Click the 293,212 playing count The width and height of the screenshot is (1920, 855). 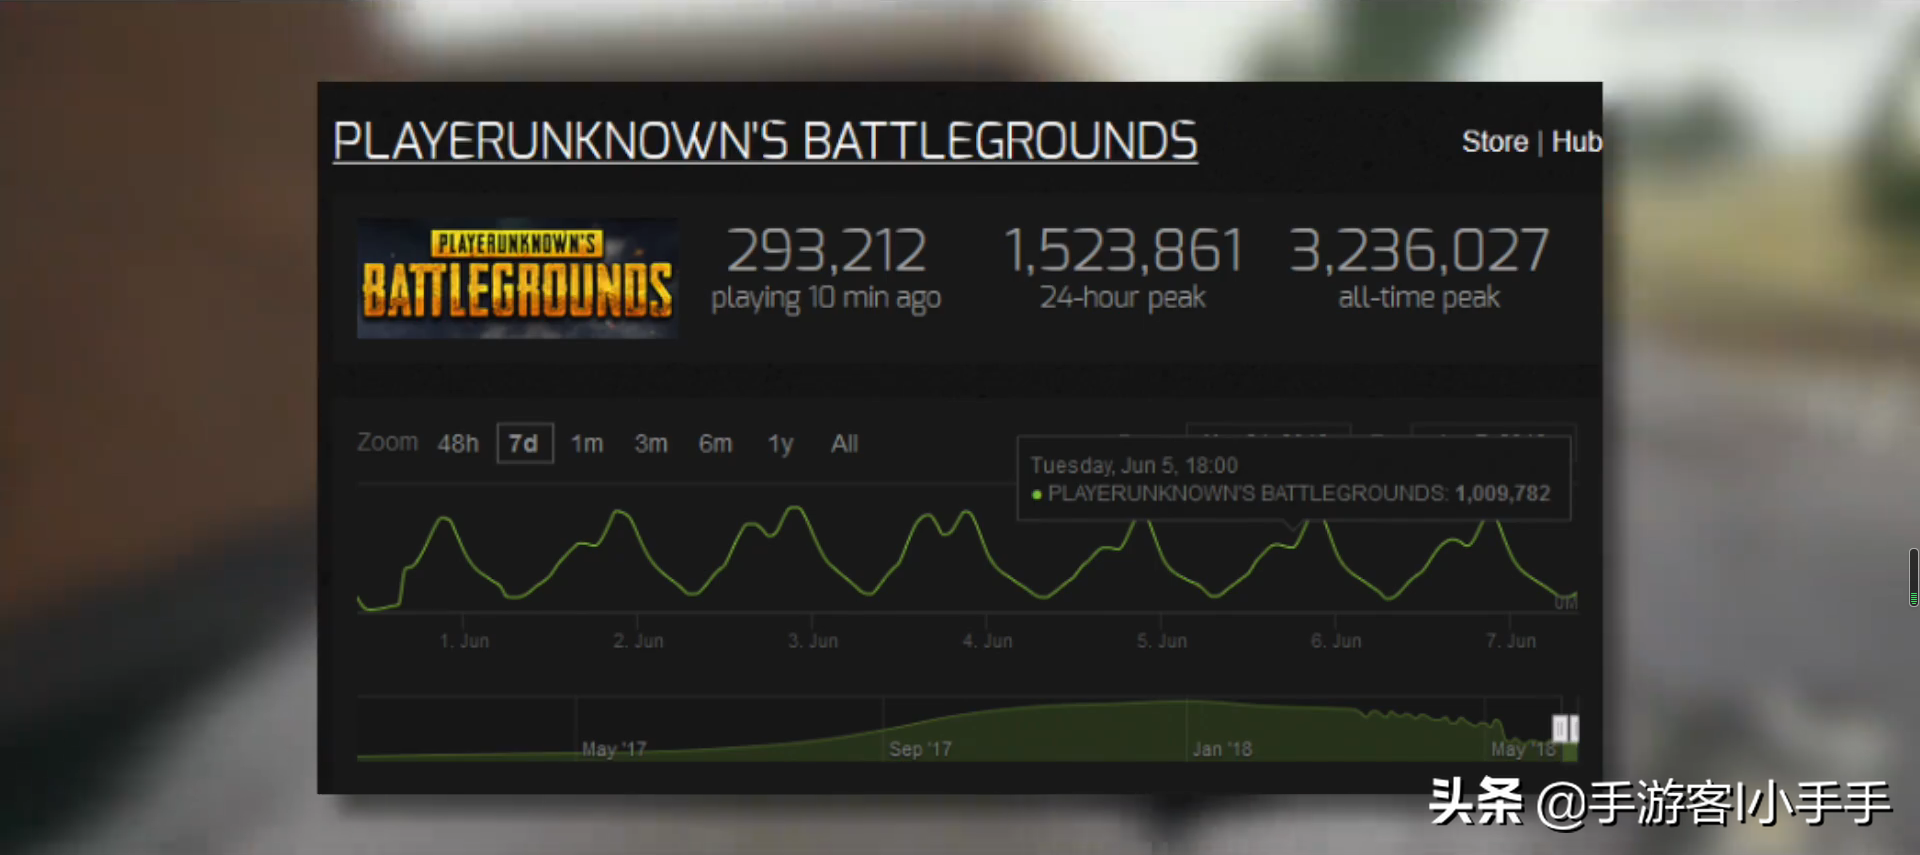pyautogui.click(x=826, y=250)
